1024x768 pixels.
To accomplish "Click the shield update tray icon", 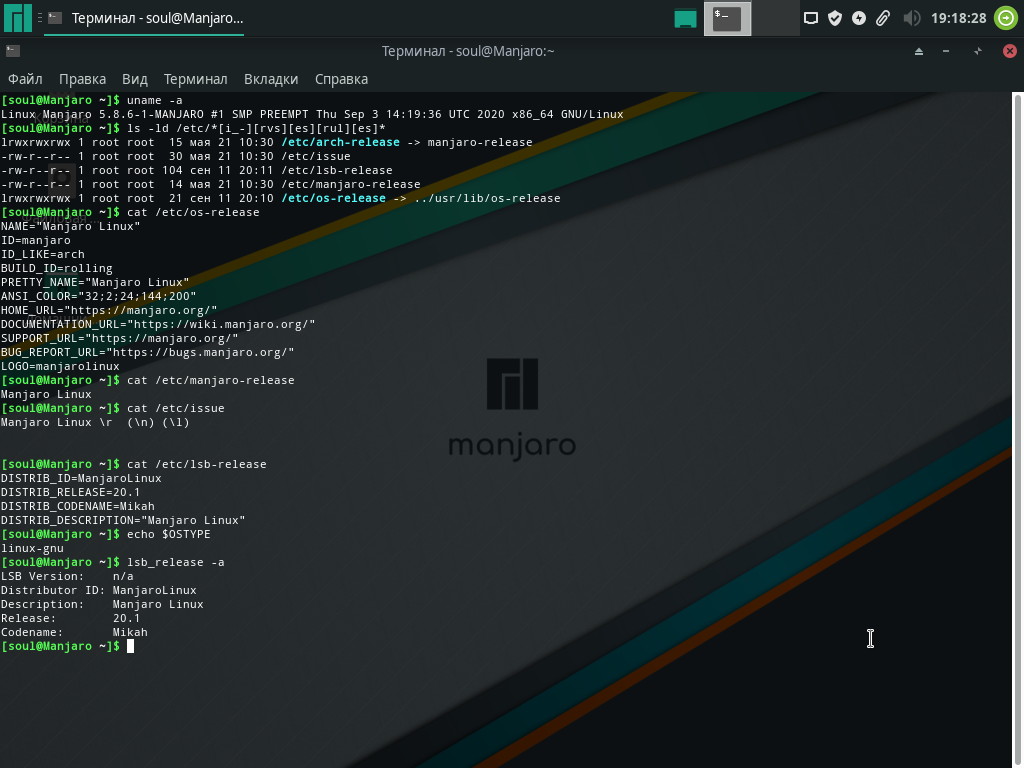I will 835,18.
